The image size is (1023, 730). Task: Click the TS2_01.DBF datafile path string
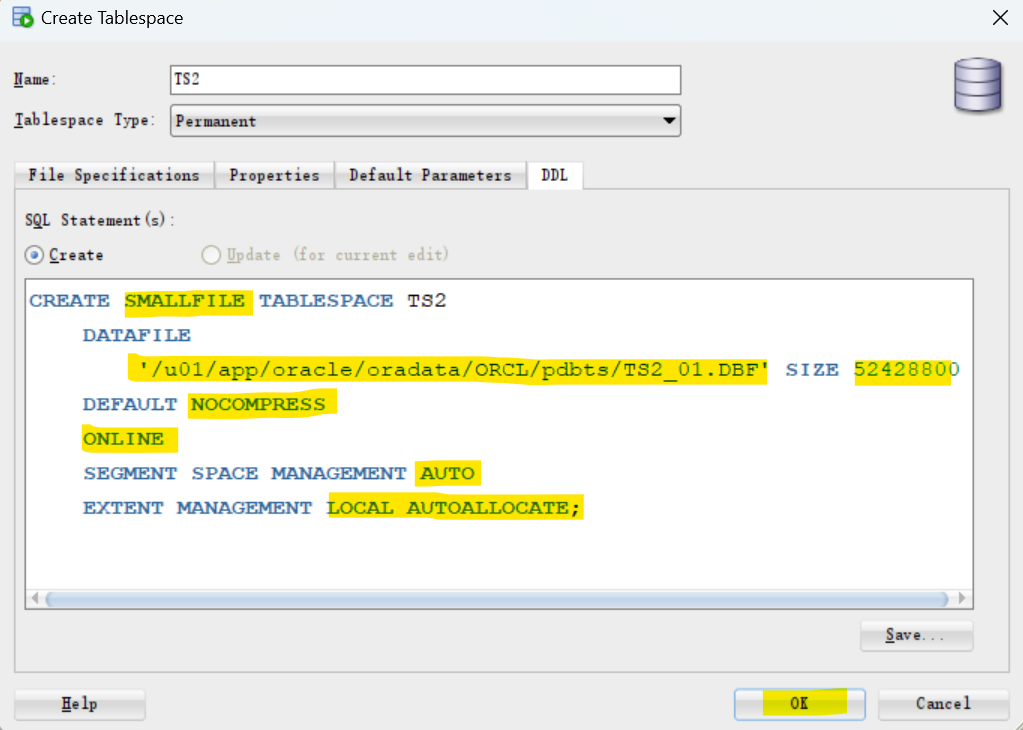click(x=453, y=370)
